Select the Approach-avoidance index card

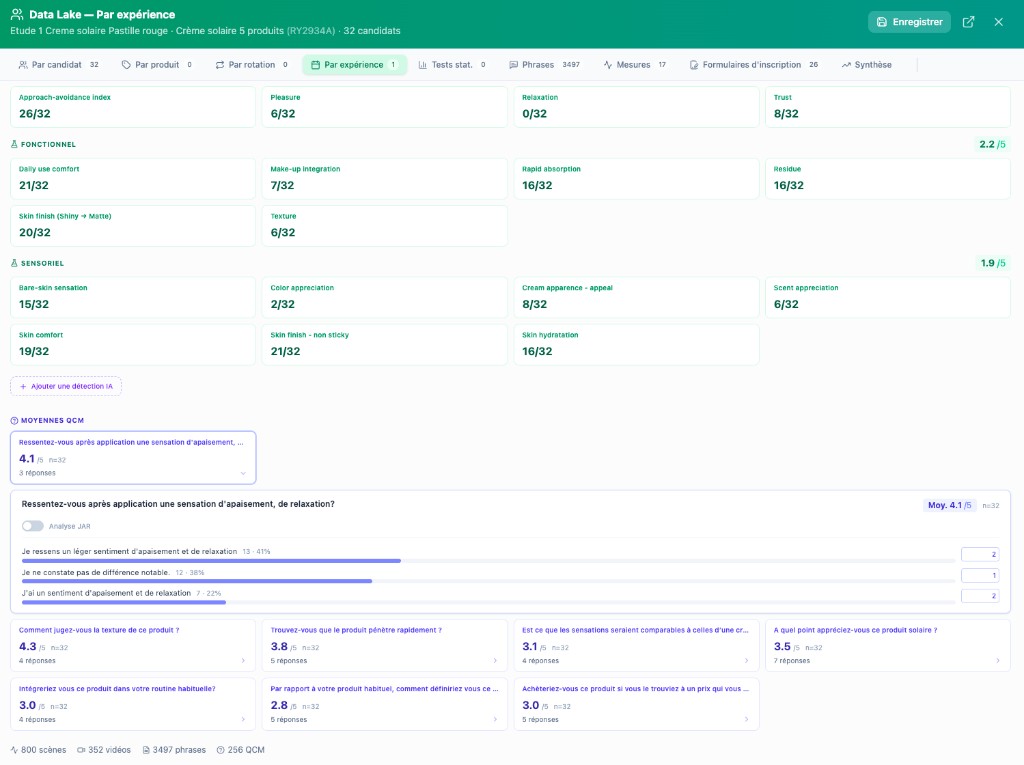click(132, 107)
